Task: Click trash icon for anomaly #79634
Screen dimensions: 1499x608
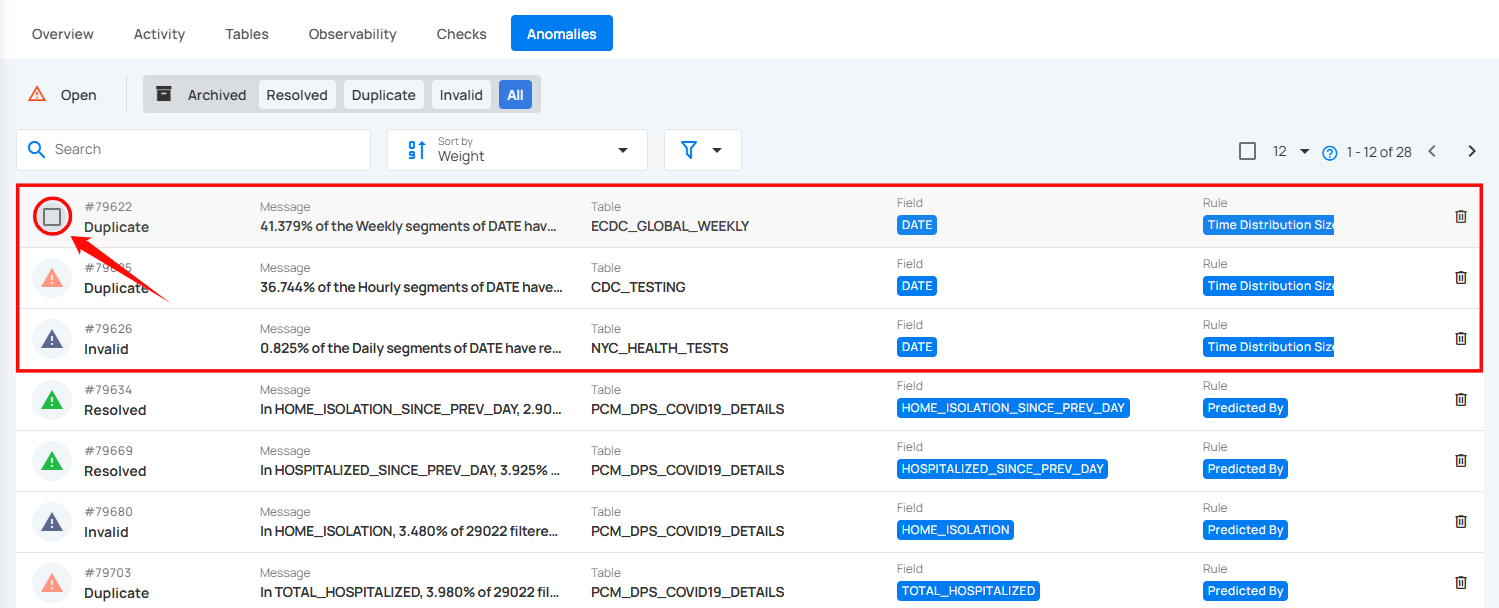Action: coord(1460,399)
